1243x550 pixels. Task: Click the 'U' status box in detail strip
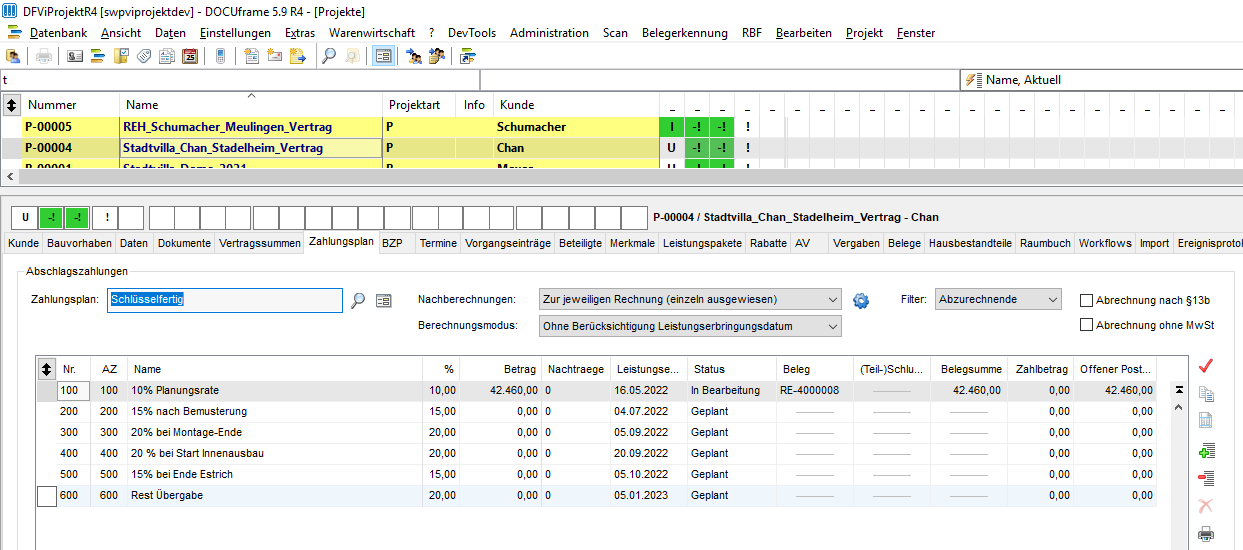[x=25, y=218]
